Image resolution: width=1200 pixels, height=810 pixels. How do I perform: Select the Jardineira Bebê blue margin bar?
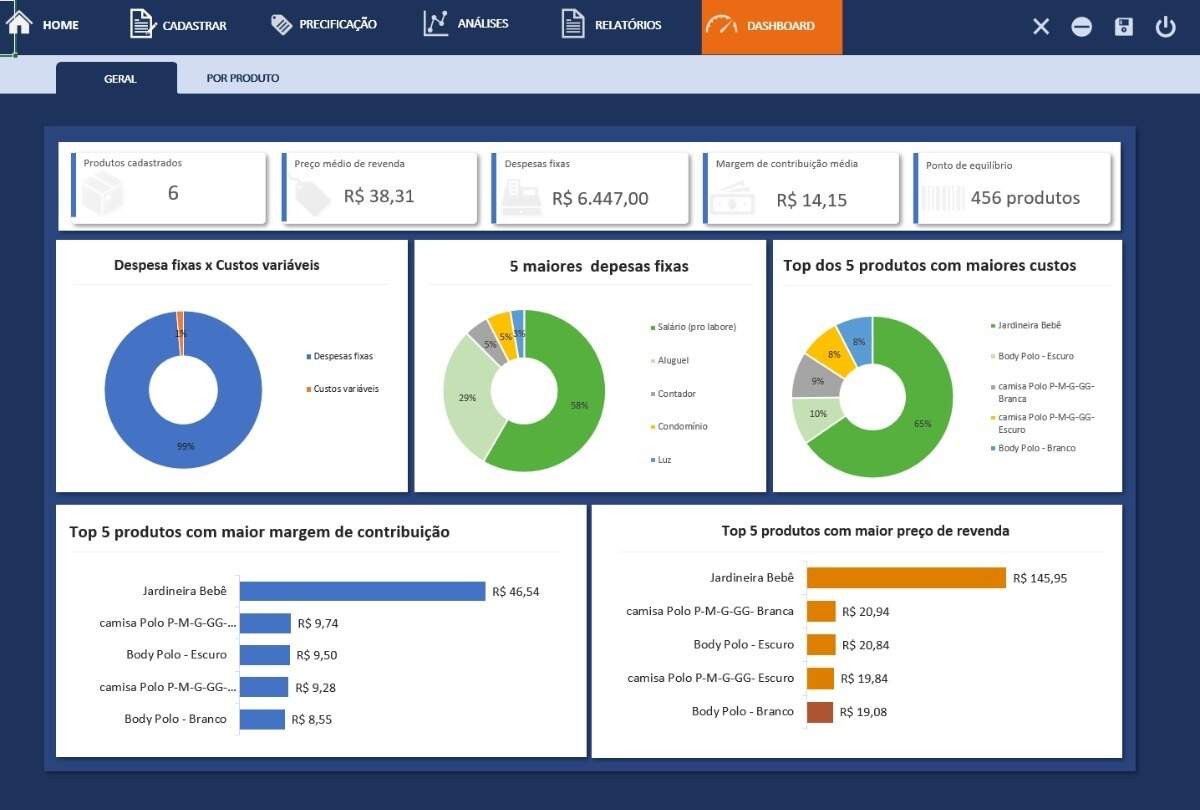(362, 591)
